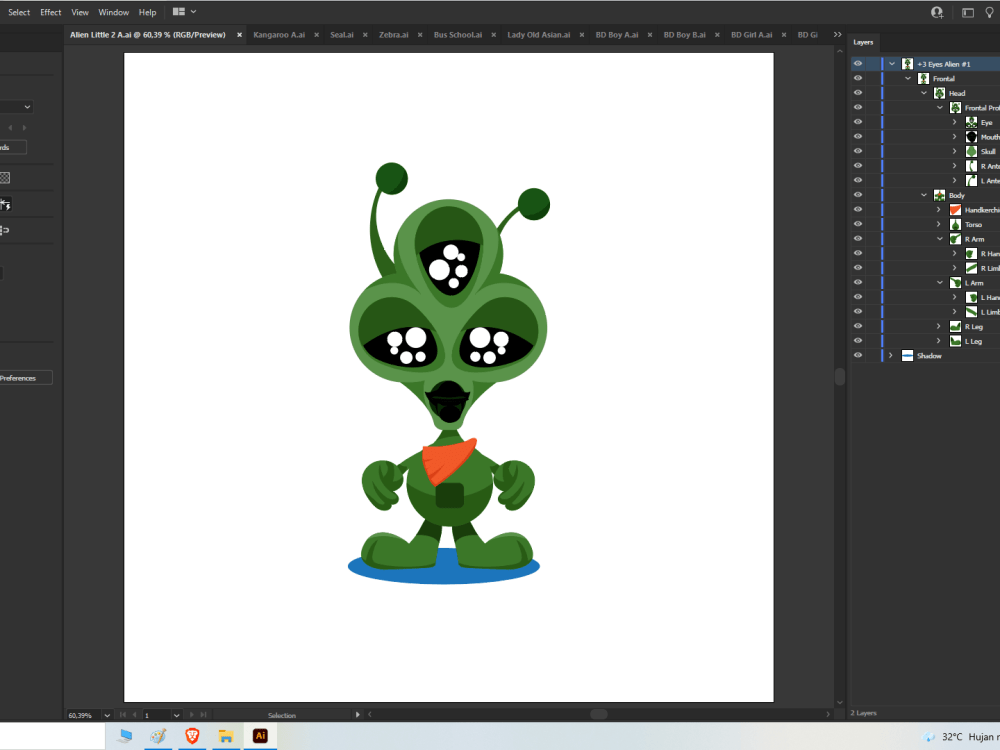Click the transparency pattern swatch in left panel
Screen dimensions: 1000x750
[x=7, y=177]
